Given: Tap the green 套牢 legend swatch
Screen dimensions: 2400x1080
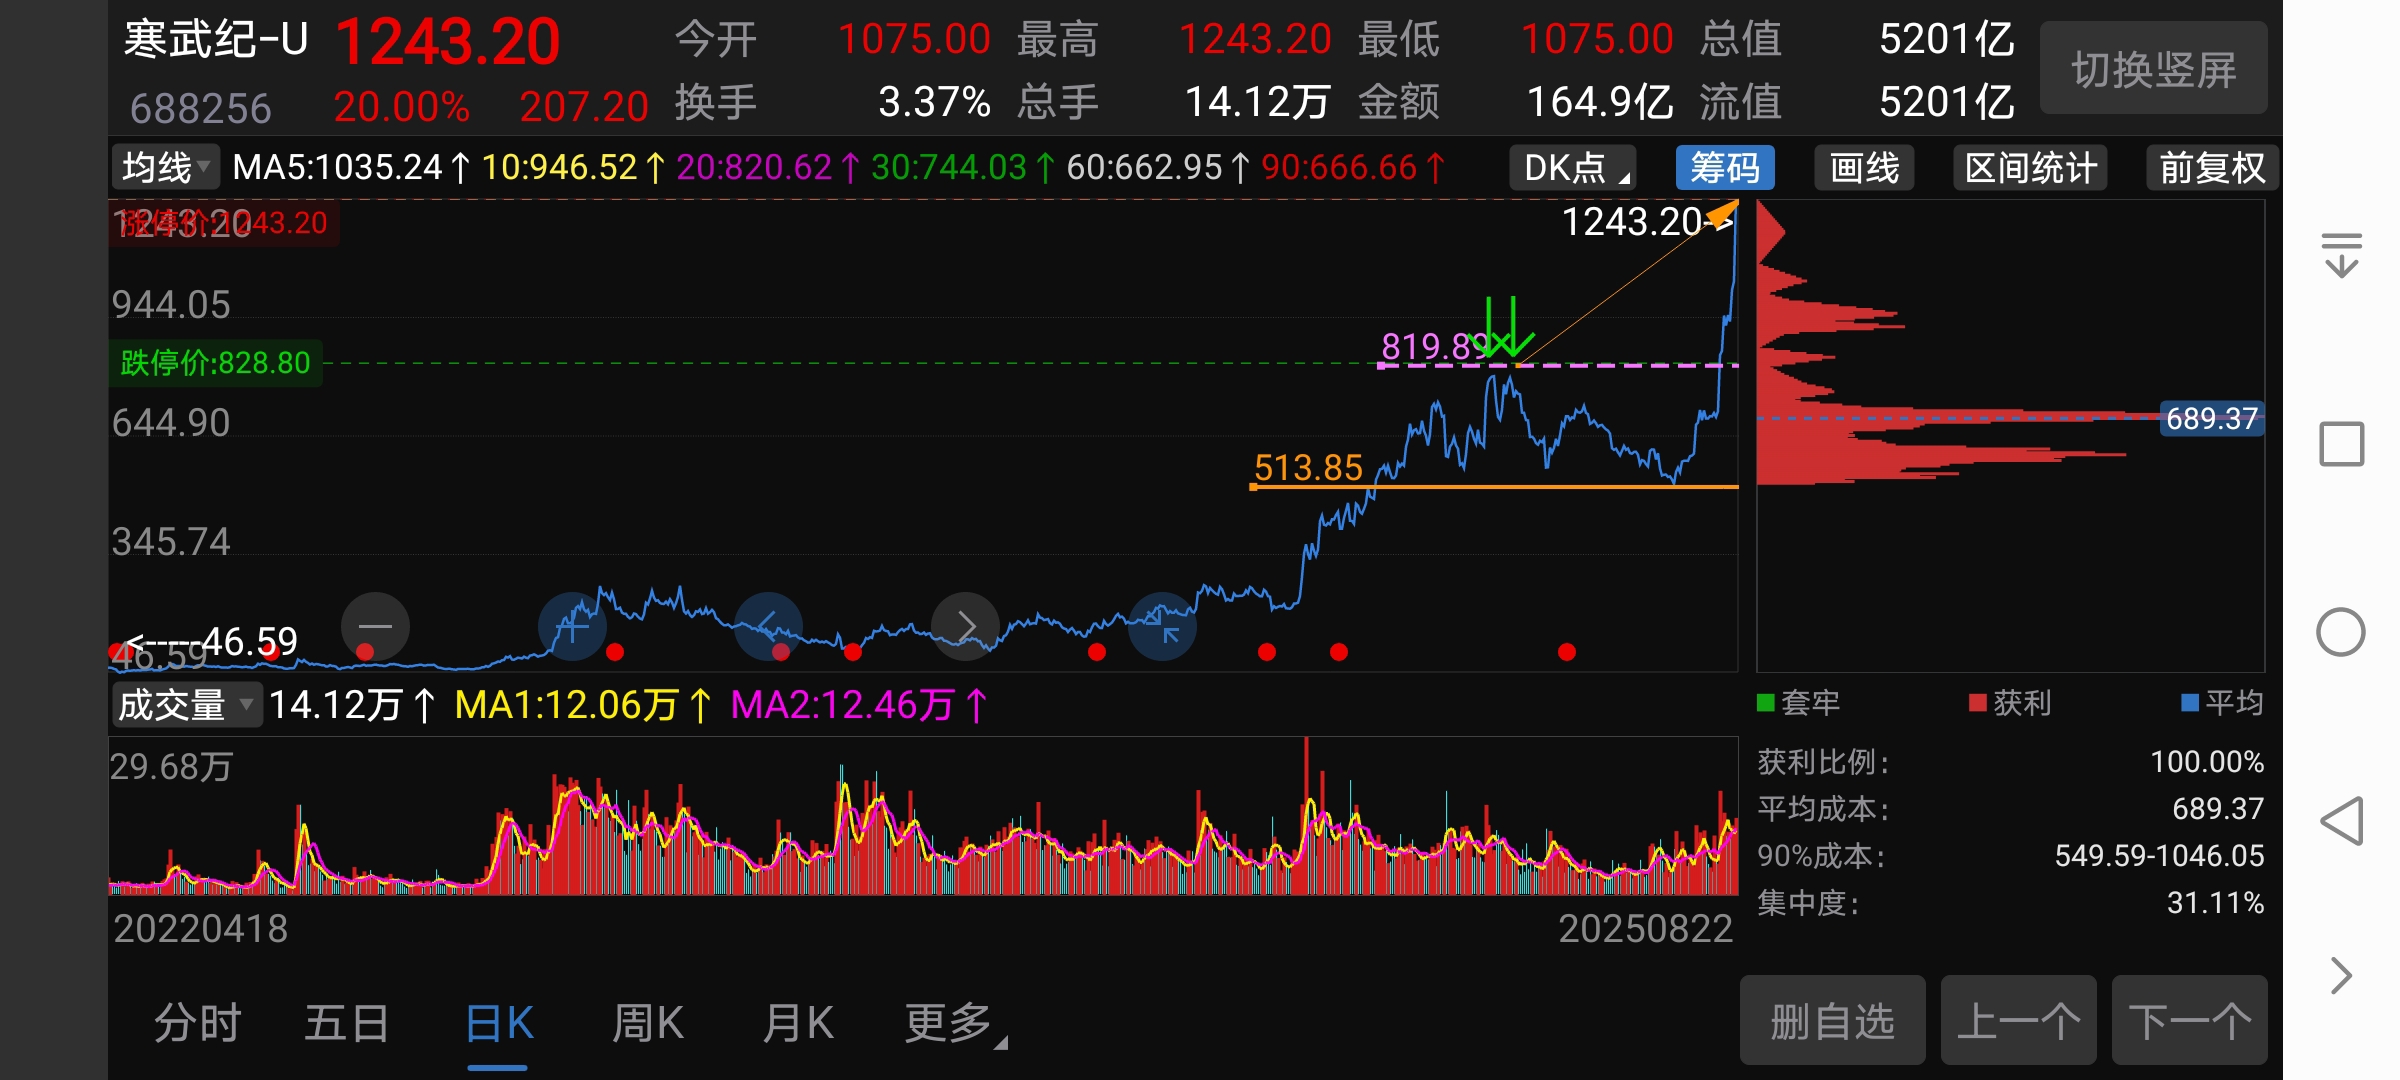Looking at the screenshot, I should 1766,703.
